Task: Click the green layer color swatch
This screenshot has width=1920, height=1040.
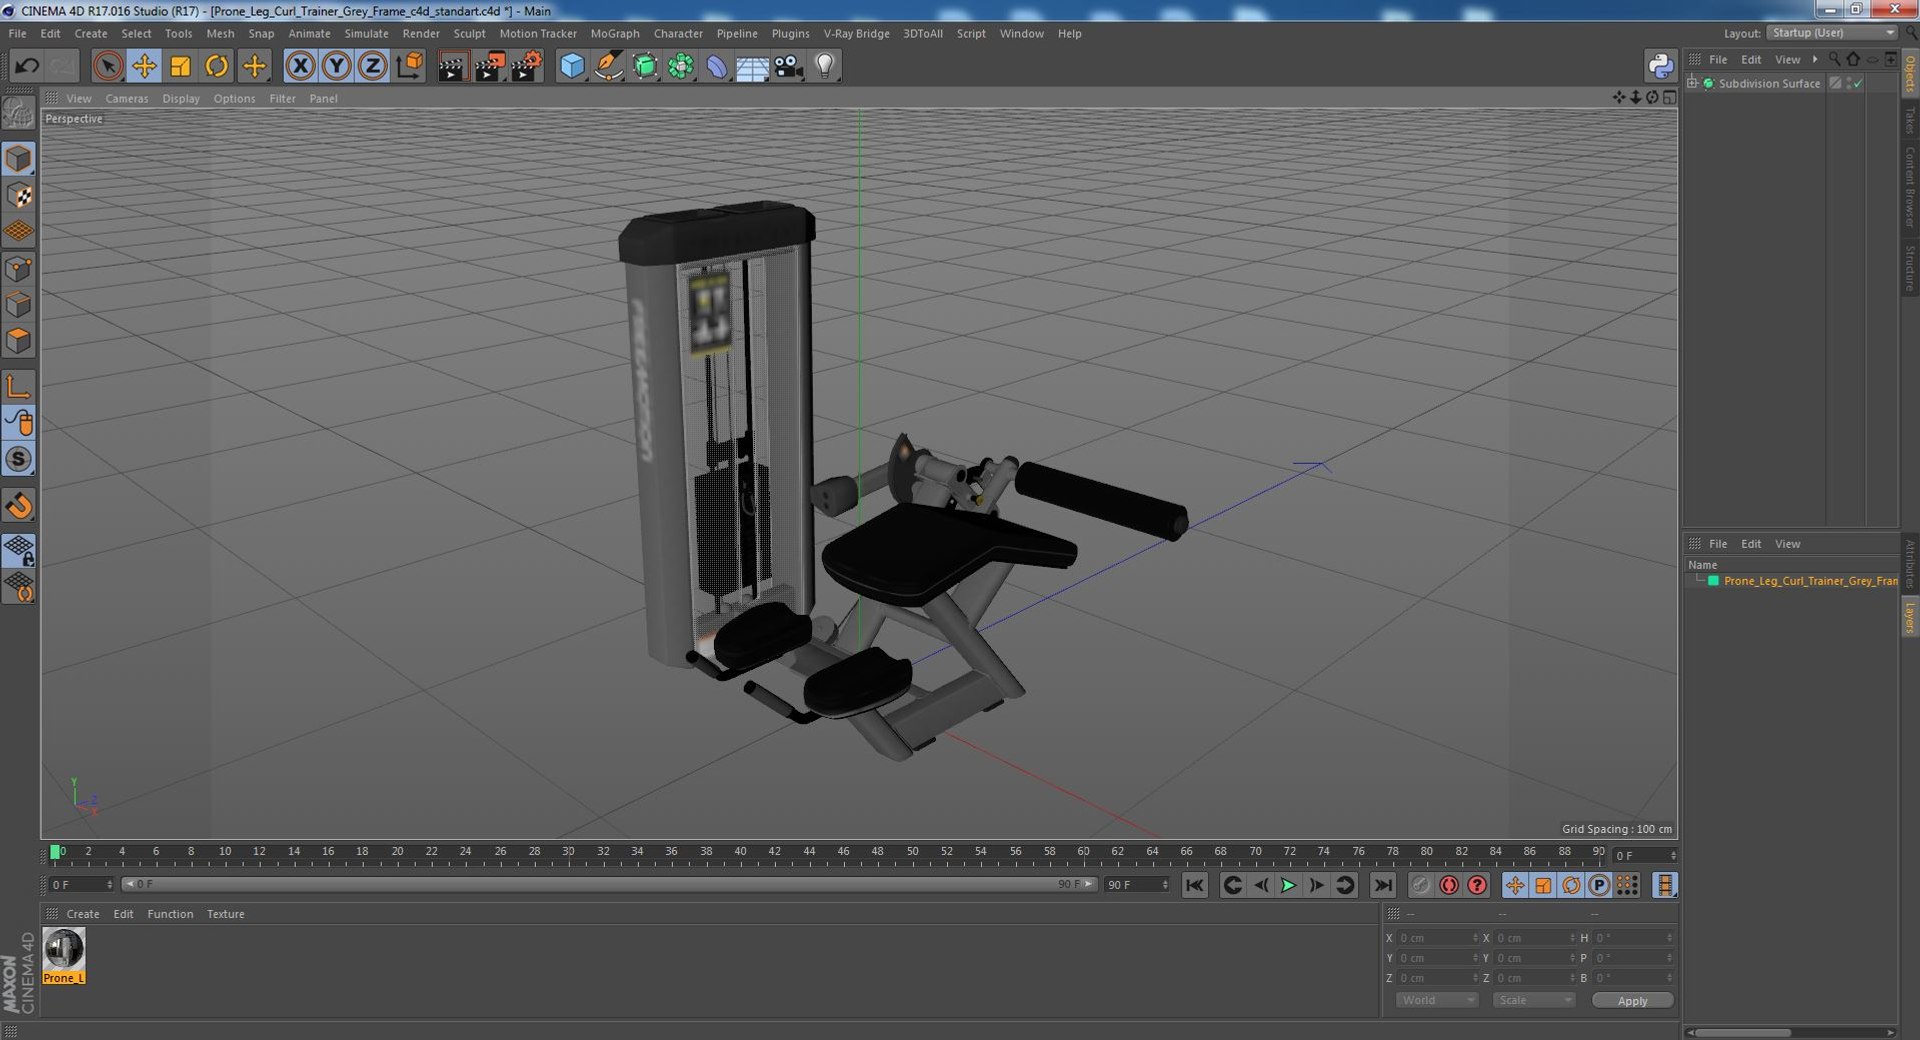Action: coord(1713,581)
